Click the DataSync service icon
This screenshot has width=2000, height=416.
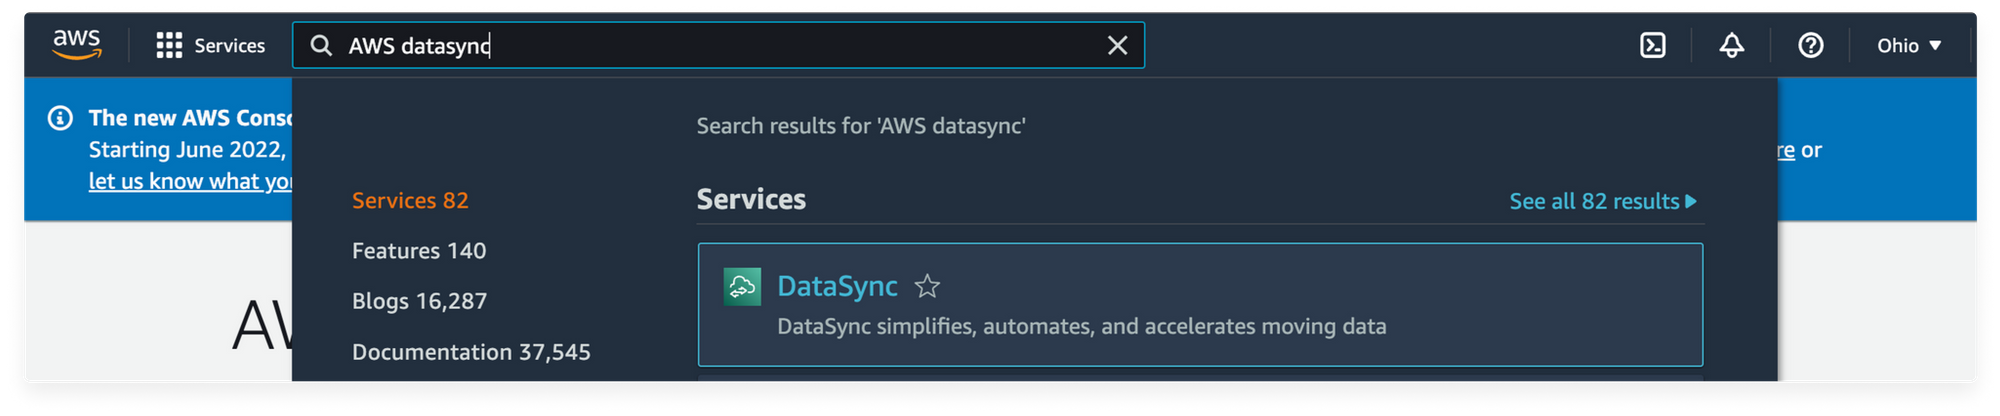click(742, 287)
